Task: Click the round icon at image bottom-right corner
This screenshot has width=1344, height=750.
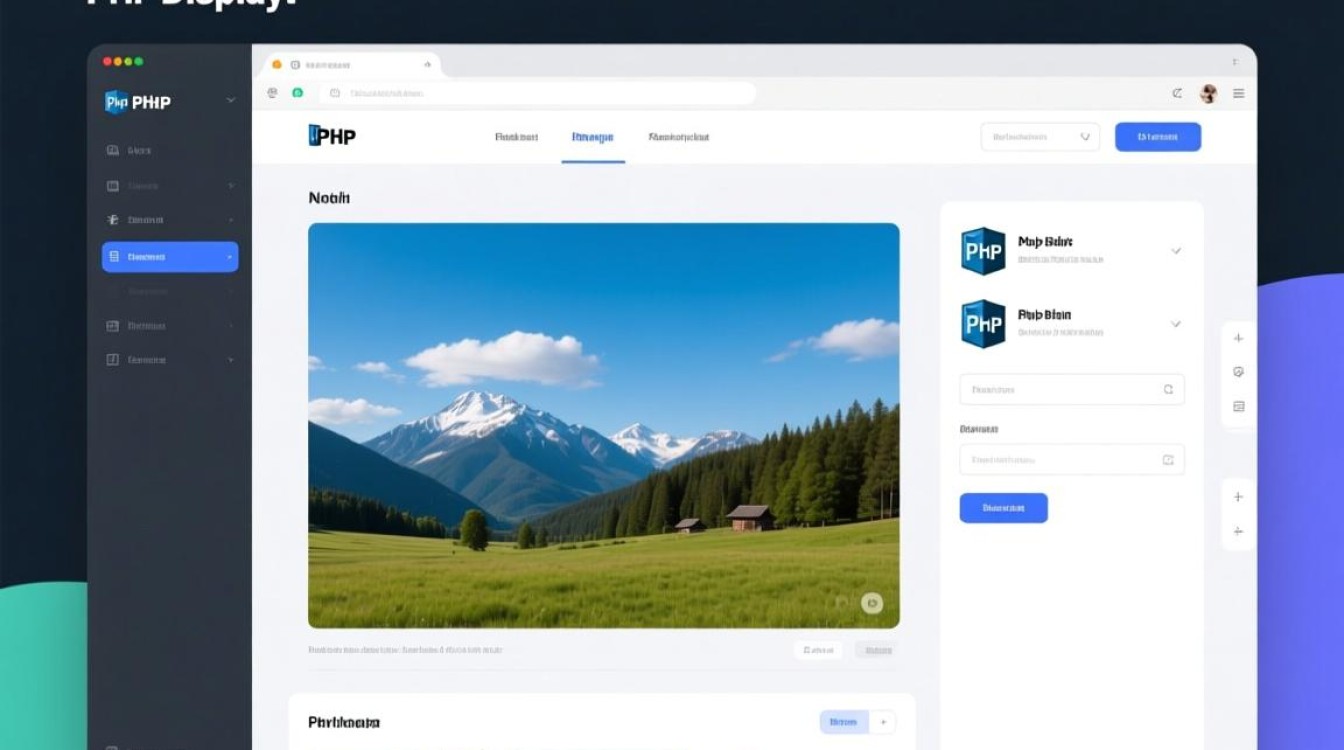Action: point(872,602)
